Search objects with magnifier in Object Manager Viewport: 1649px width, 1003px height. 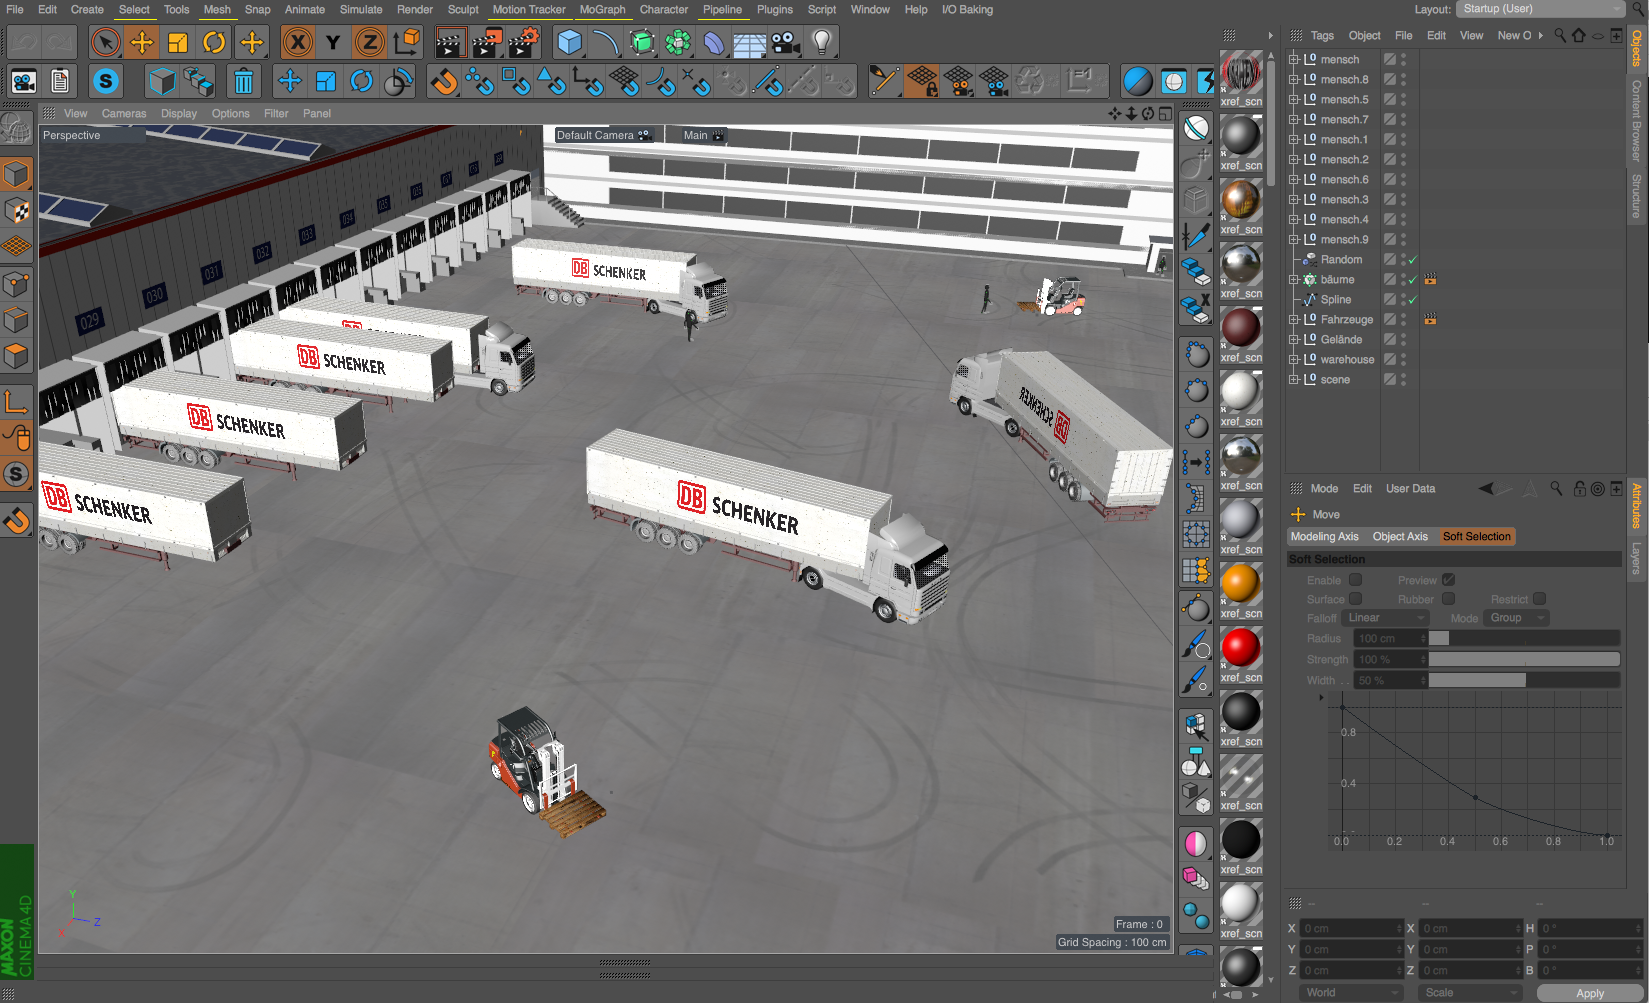coord(1560,35)
